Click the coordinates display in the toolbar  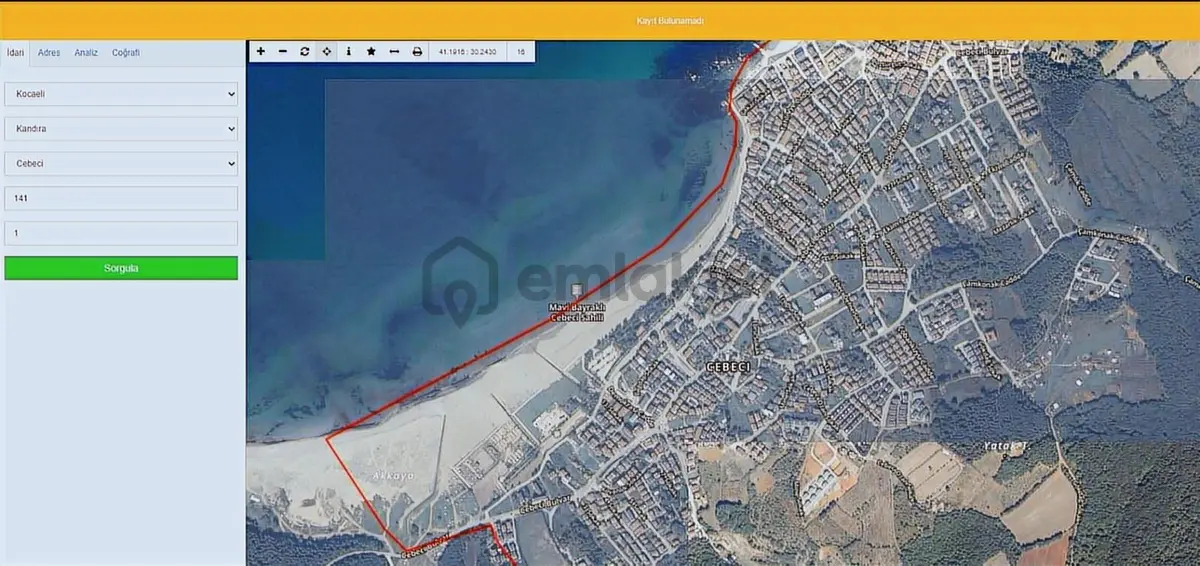[x=468, y=51]
